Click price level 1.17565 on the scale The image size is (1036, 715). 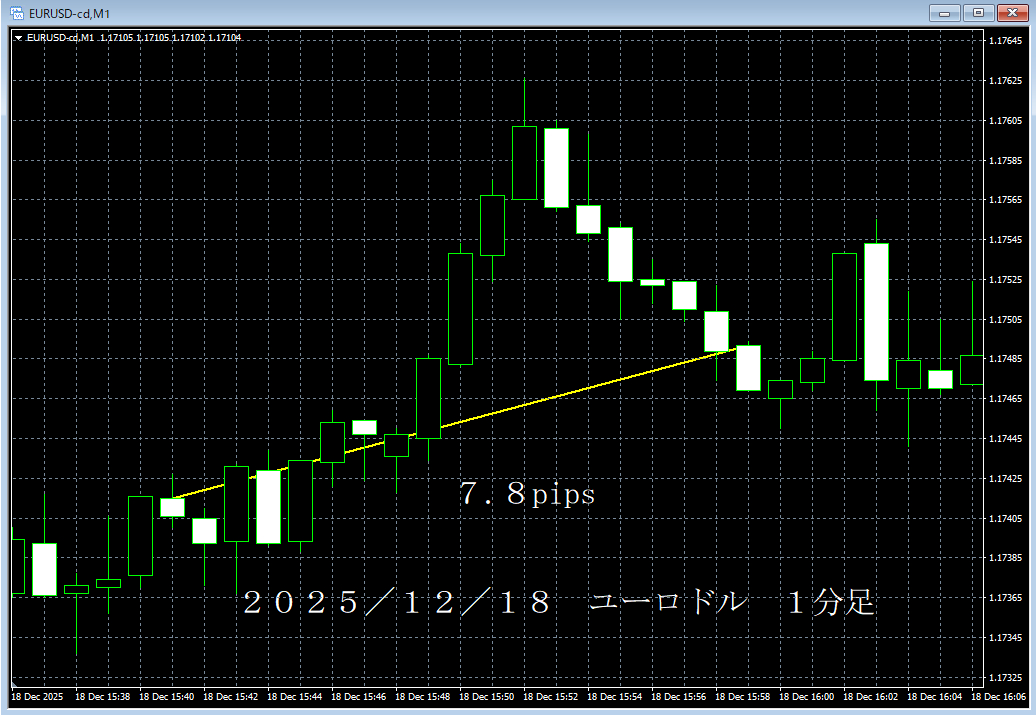pos(1005,200)
